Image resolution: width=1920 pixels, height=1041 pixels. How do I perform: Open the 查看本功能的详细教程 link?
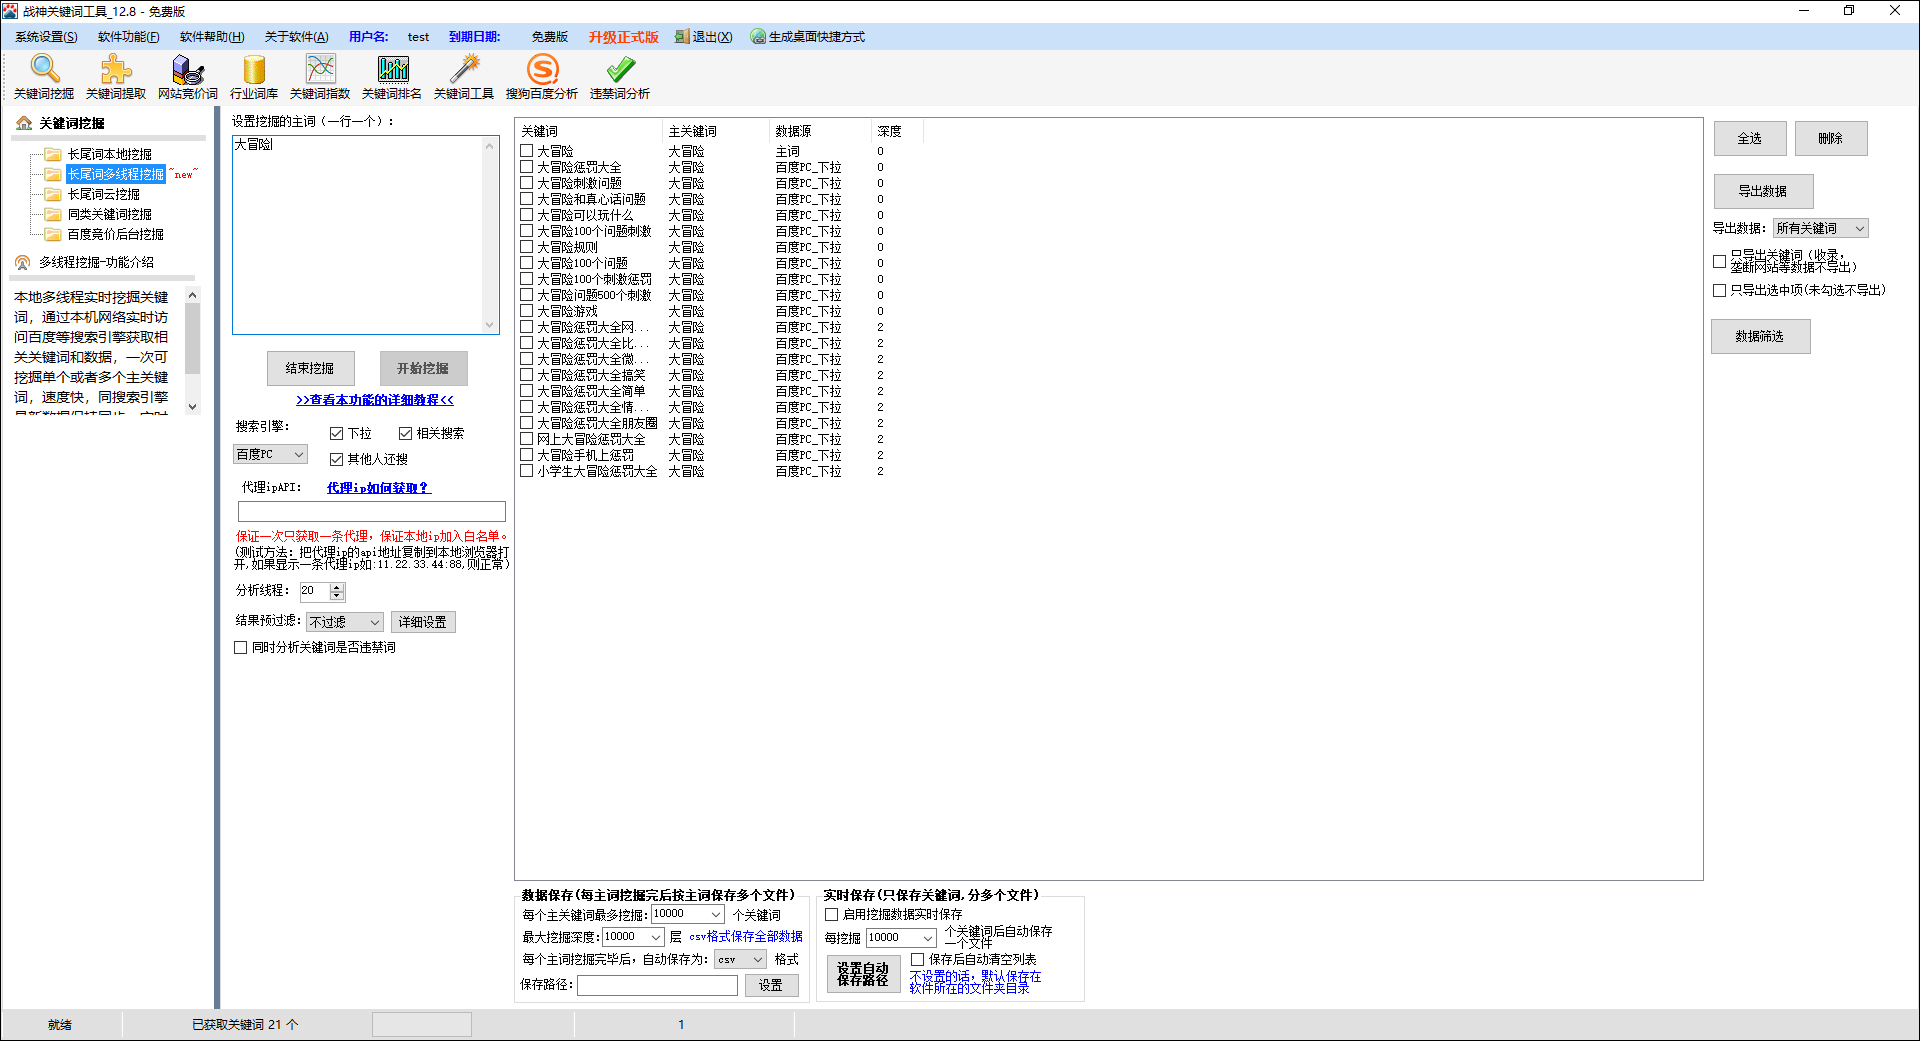point(375,400)
